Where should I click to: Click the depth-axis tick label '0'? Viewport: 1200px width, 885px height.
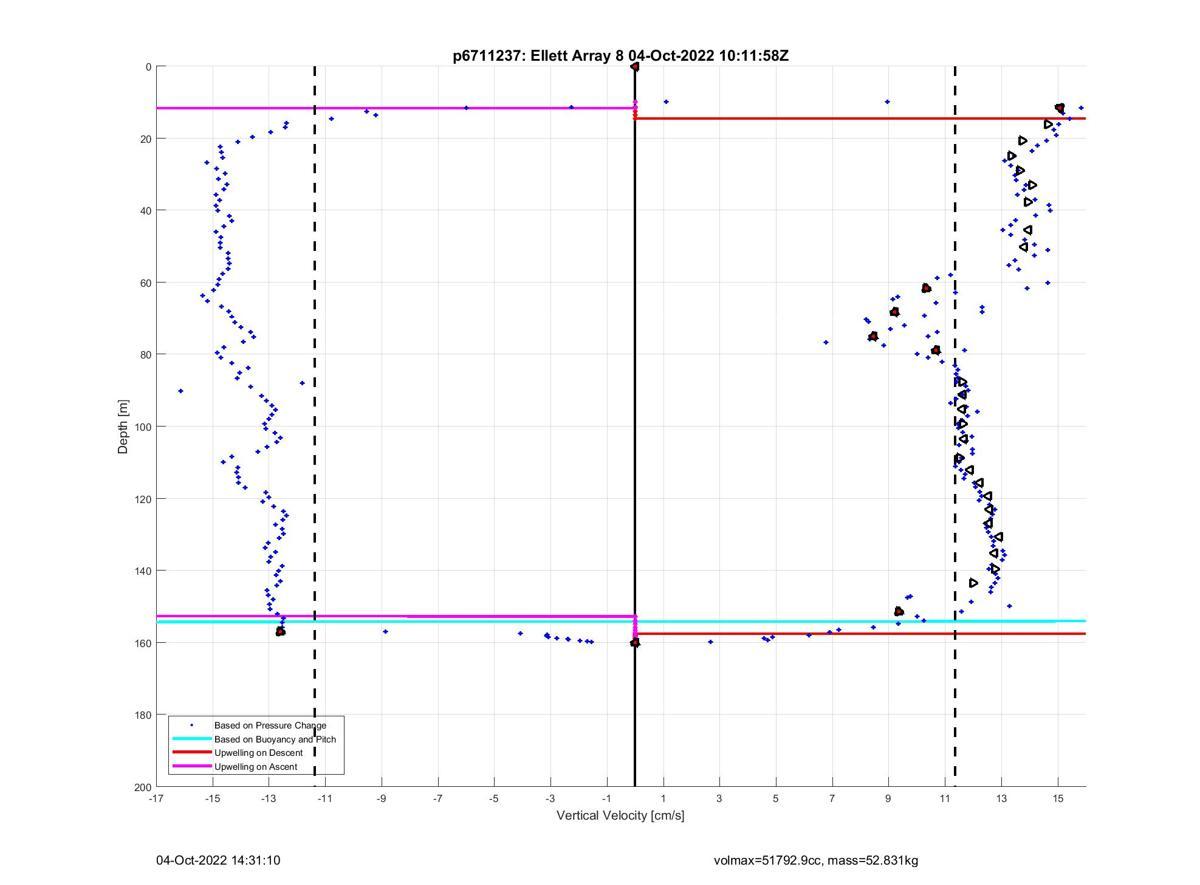[x=148, y=67]
